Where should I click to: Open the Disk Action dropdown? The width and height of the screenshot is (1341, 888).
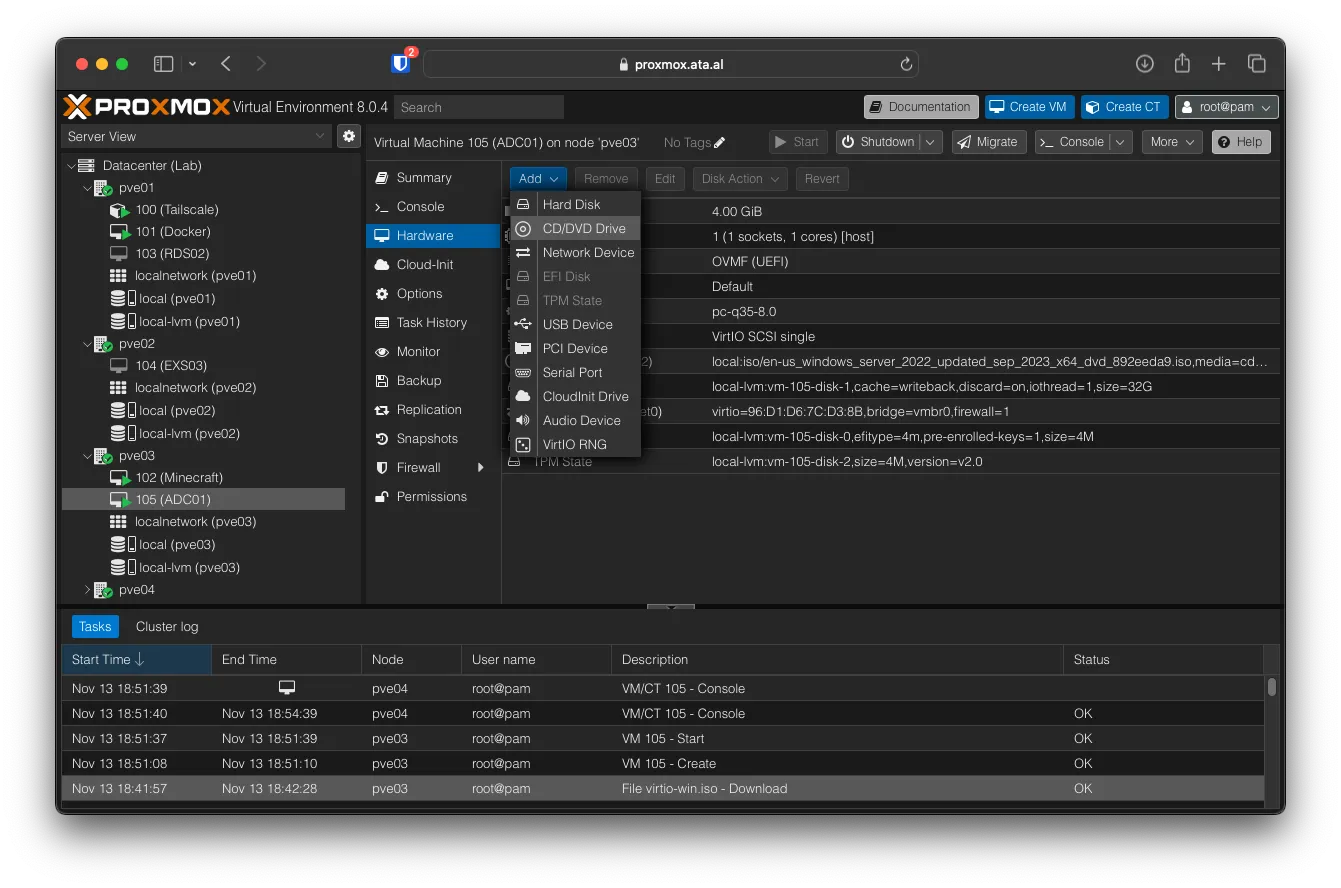pyautogui.click(x=740, y=179)
